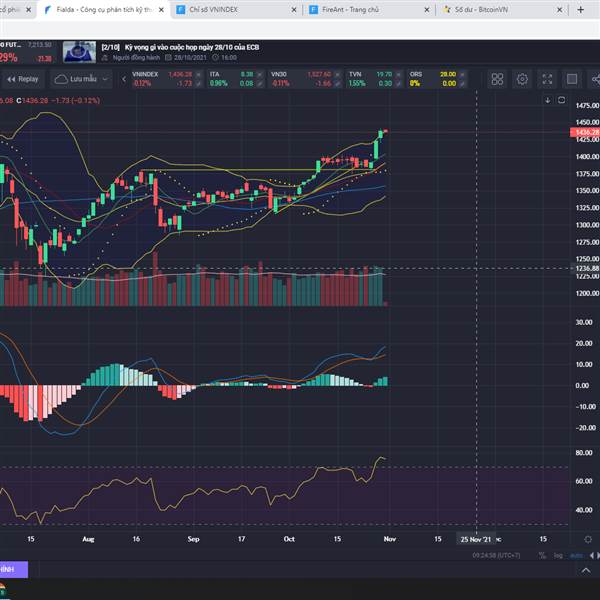Open the chart layout grid icon
This screenshot has width=600, height=600.
pos(497,79)
